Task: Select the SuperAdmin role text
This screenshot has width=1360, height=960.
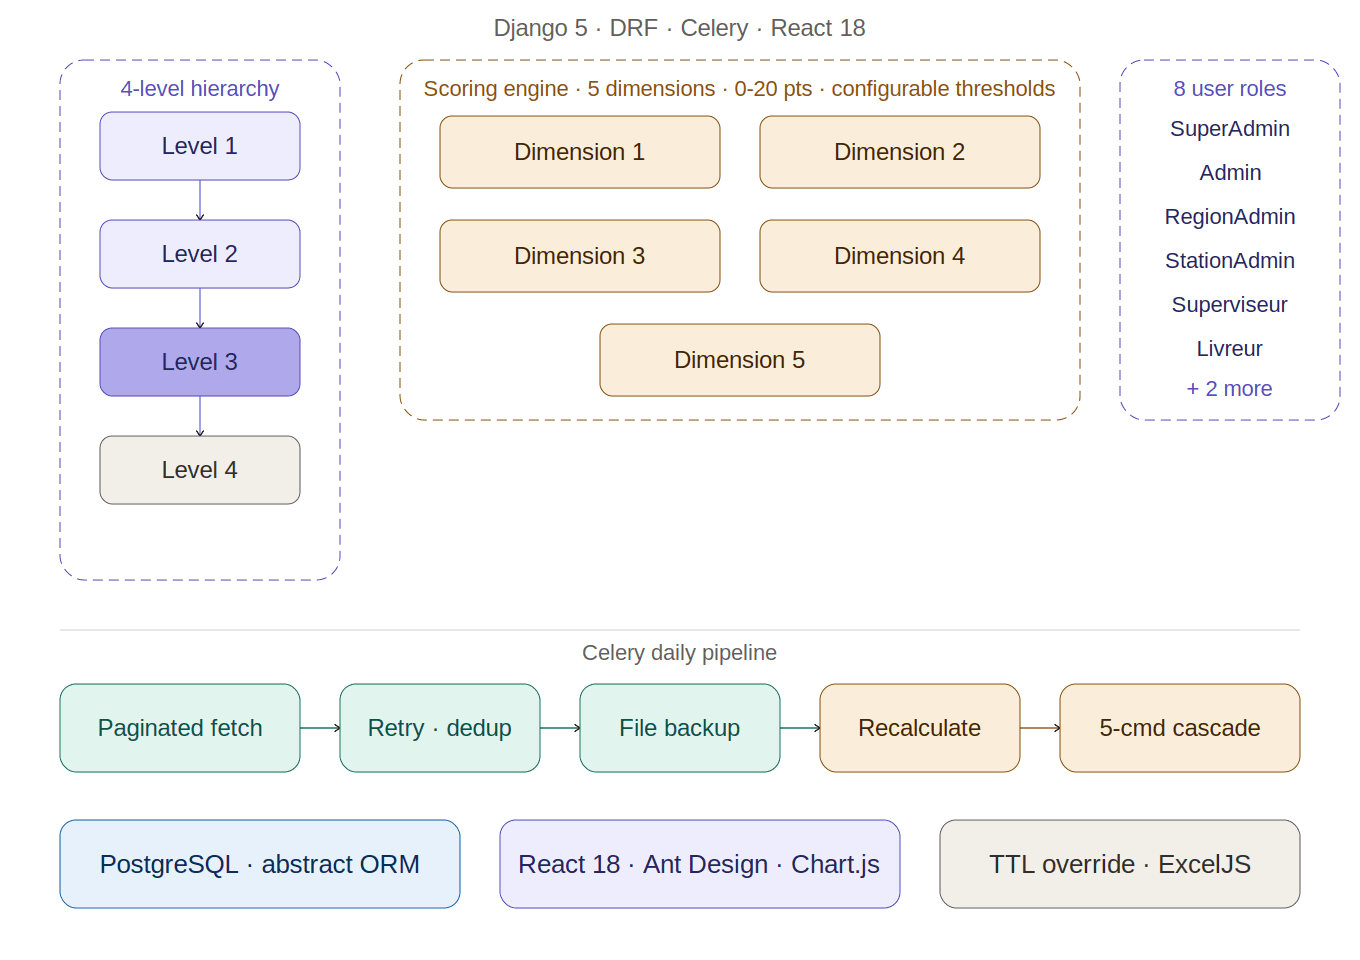Action: [1230, 129]
